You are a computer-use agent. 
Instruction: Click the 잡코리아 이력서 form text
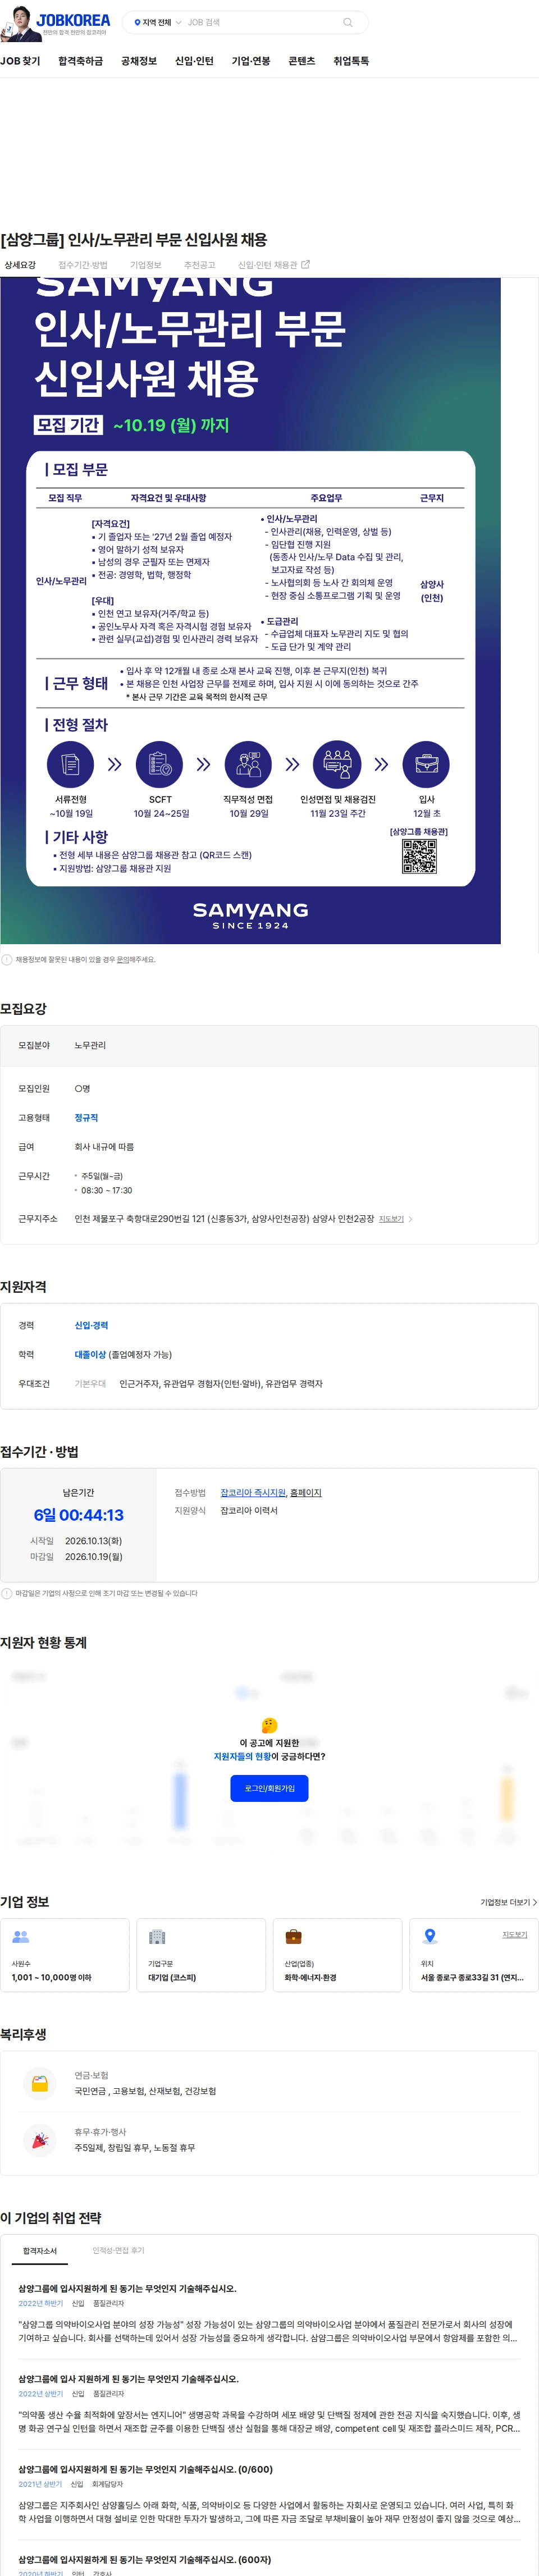point(249,1511)
